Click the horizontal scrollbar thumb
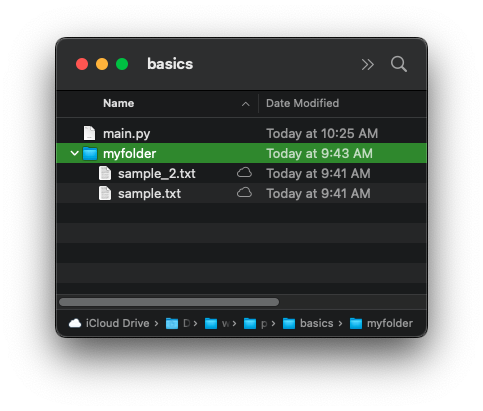483x411 pixels. point(169,302)
